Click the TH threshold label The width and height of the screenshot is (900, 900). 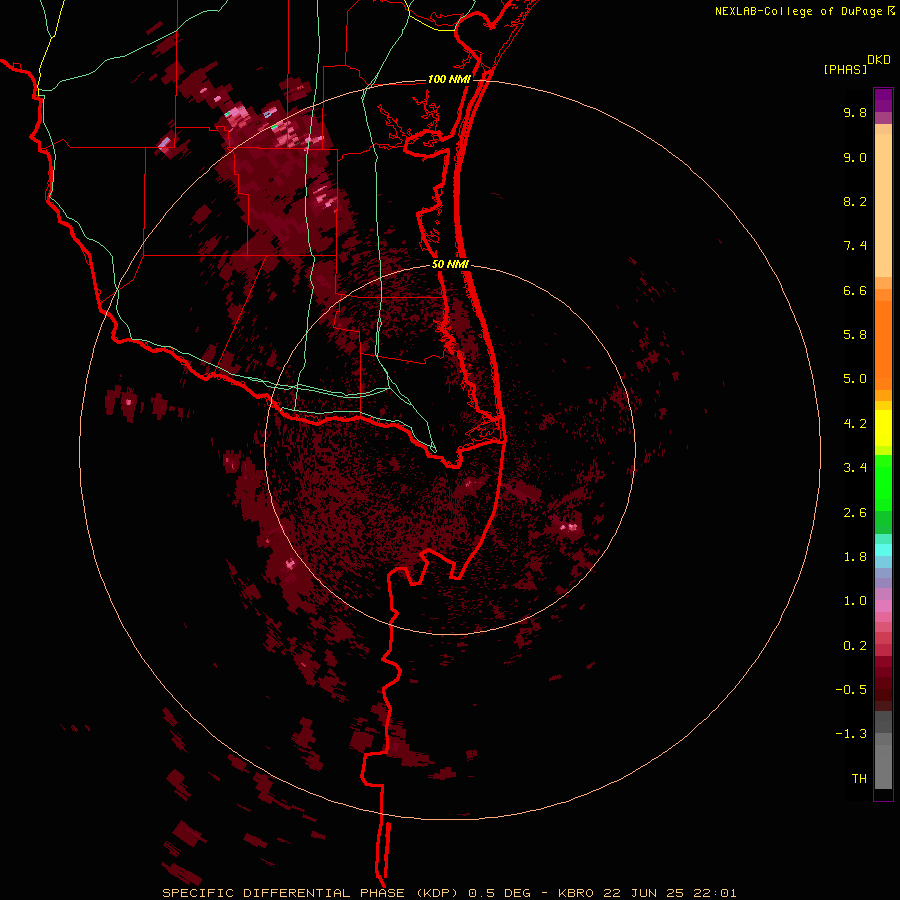click(x=859, y=779)
